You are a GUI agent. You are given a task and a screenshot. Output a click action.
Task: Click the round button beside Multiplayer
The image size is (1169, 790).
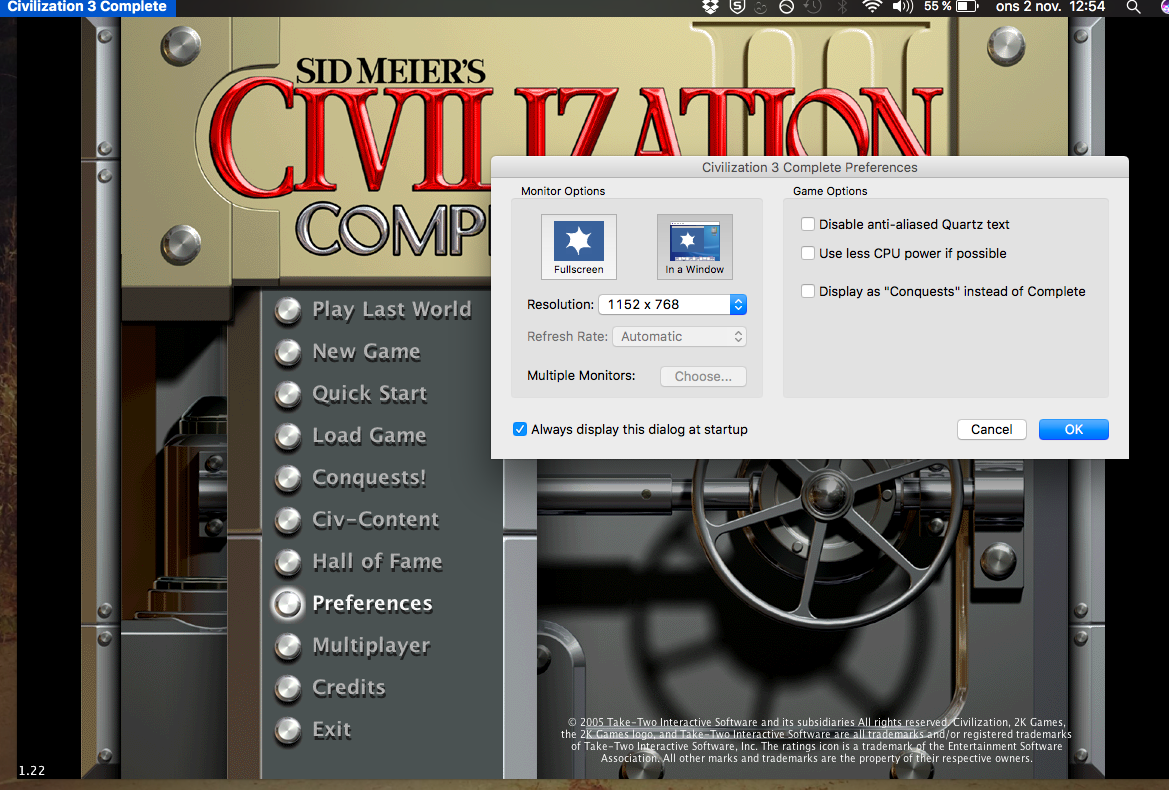pyautogui.click(x=288, y=646)
